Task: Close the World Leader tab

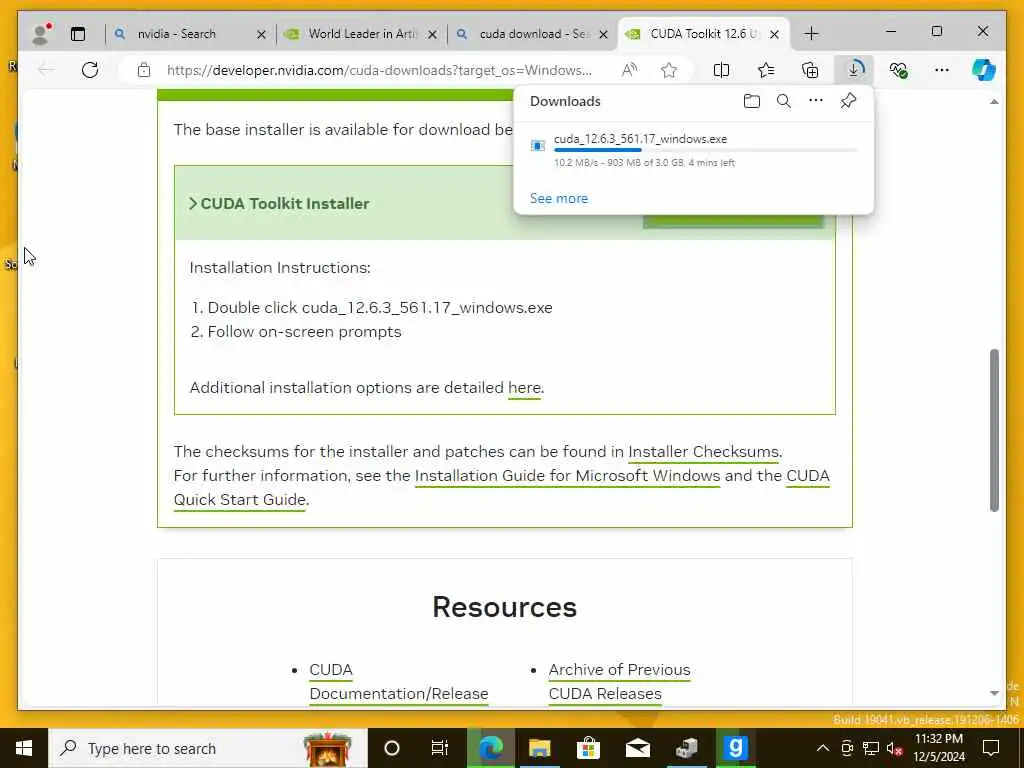Action: coord(432,35)
